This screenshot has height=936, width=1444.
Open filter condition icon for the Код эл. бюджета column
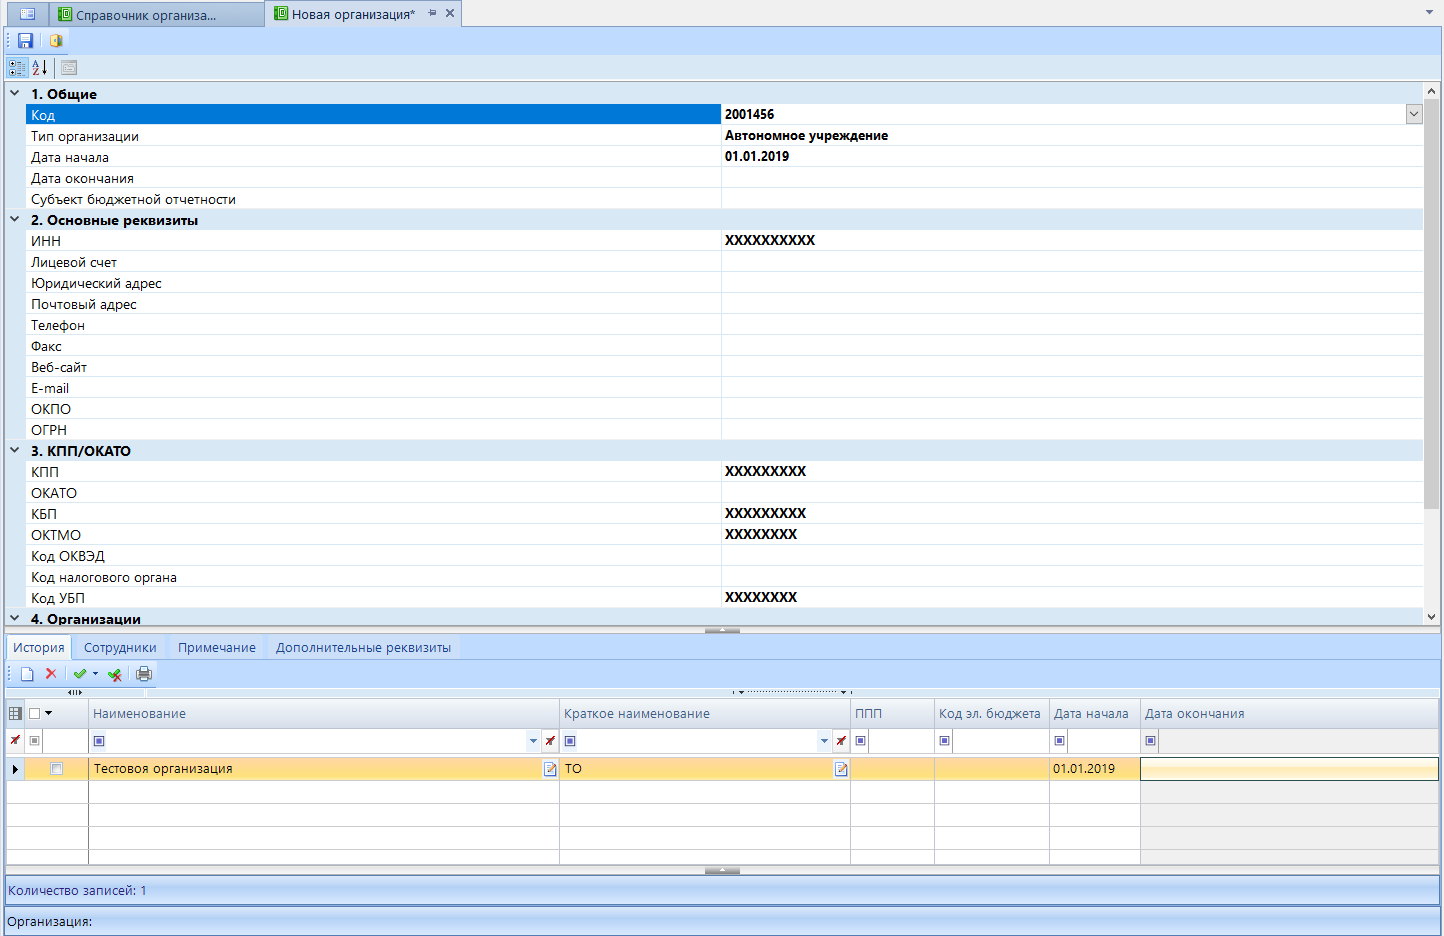click(x=945, y=741)
